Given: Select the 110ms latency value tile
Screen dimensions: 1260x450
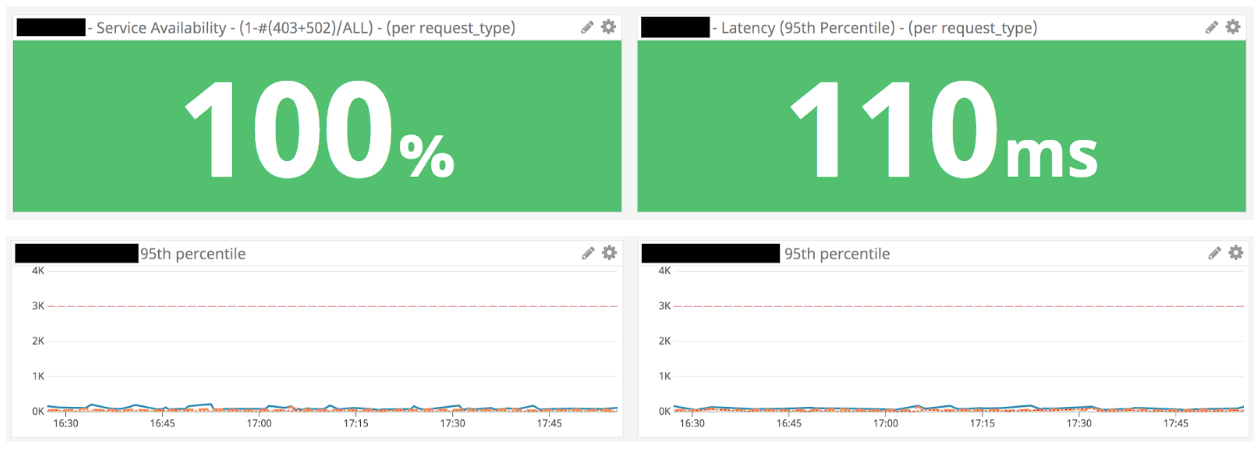Looking at the screenshot, I should [x=941, y=127].
